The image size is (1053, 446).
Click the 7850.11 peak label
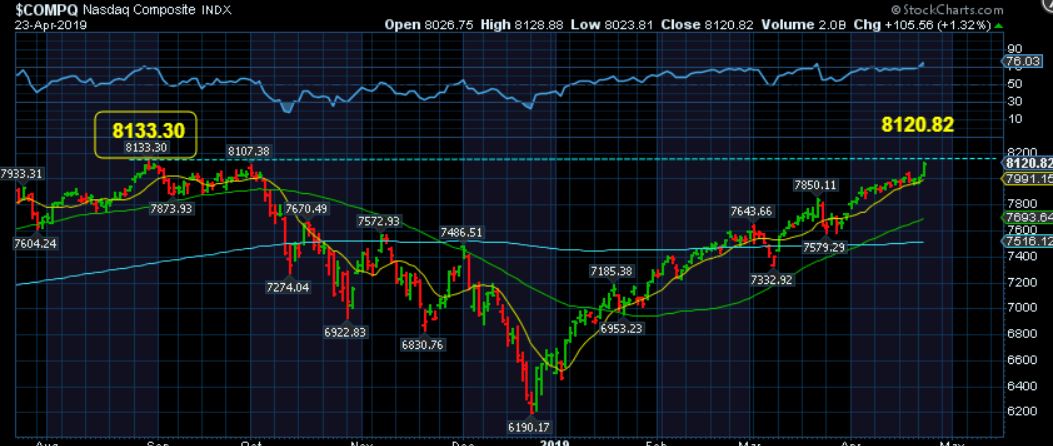pos(815,185)
